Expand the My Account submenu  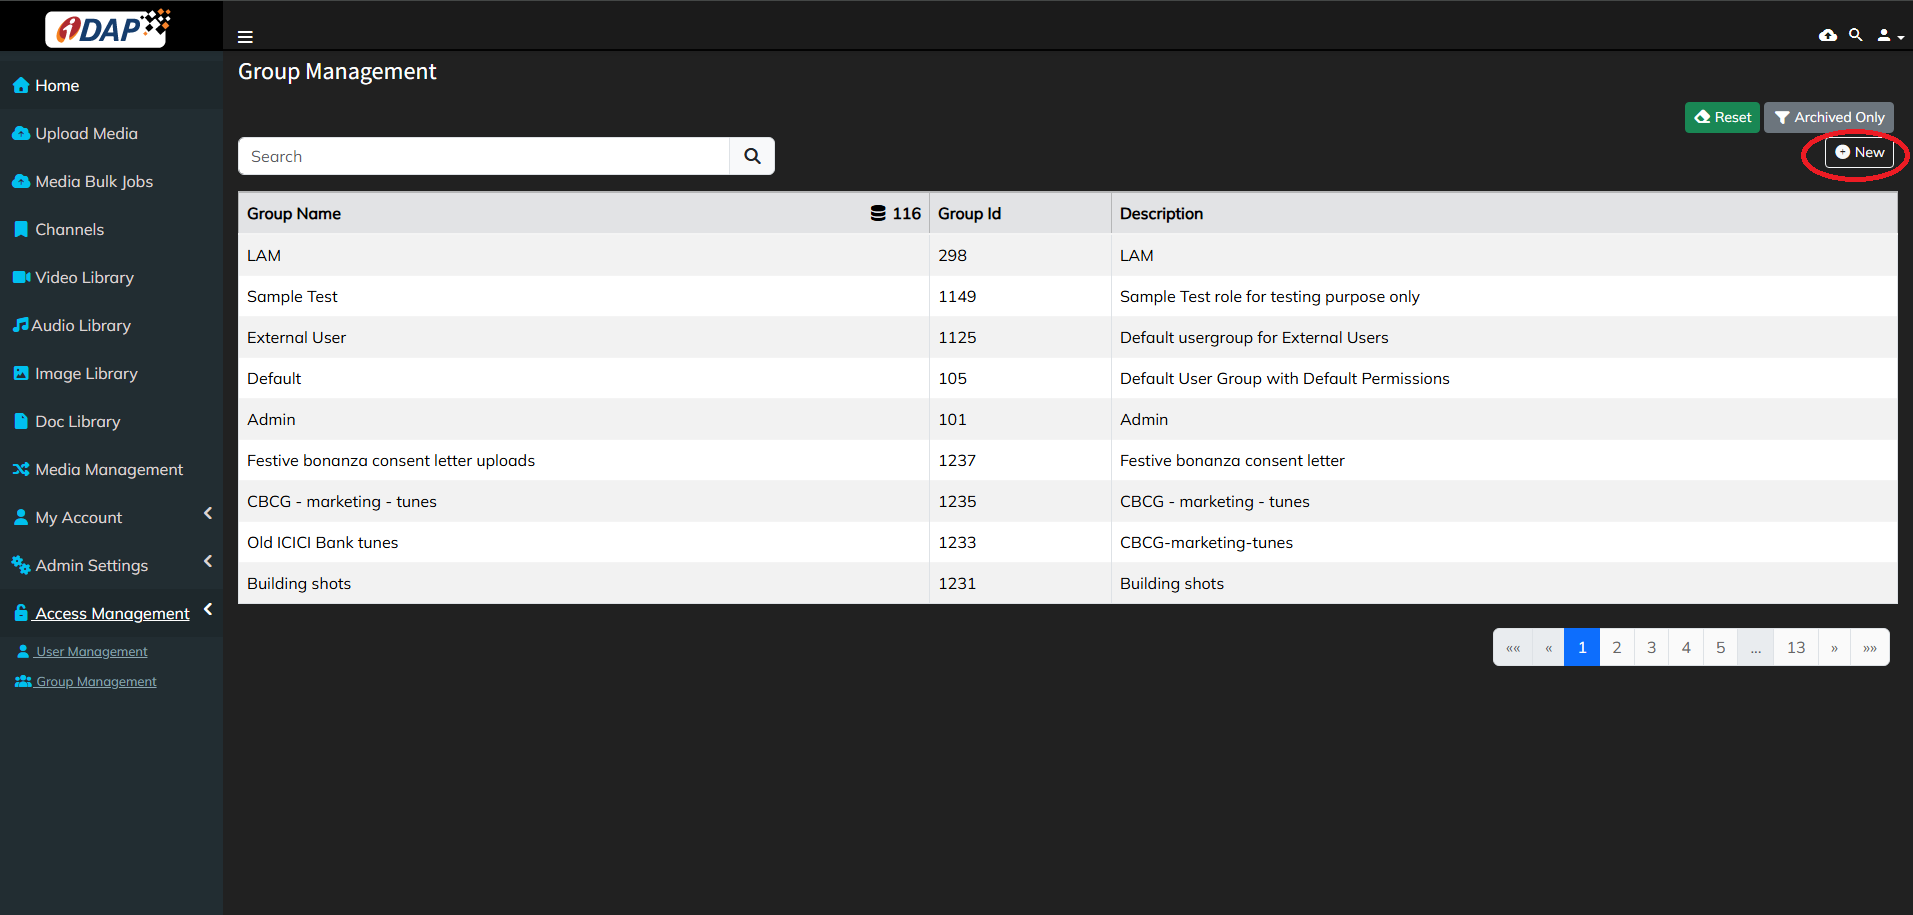[208, 514]
